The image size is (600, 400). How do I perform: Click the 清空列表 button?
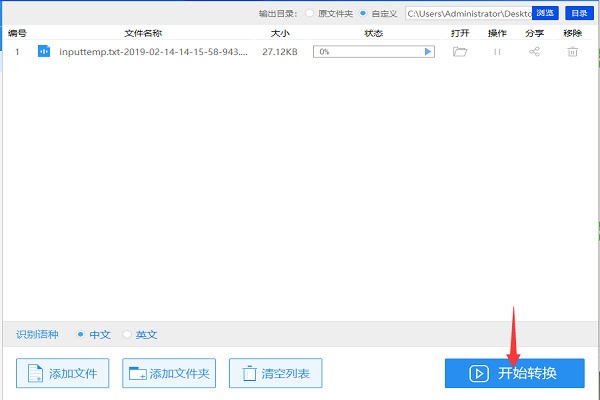pos(276,373)
